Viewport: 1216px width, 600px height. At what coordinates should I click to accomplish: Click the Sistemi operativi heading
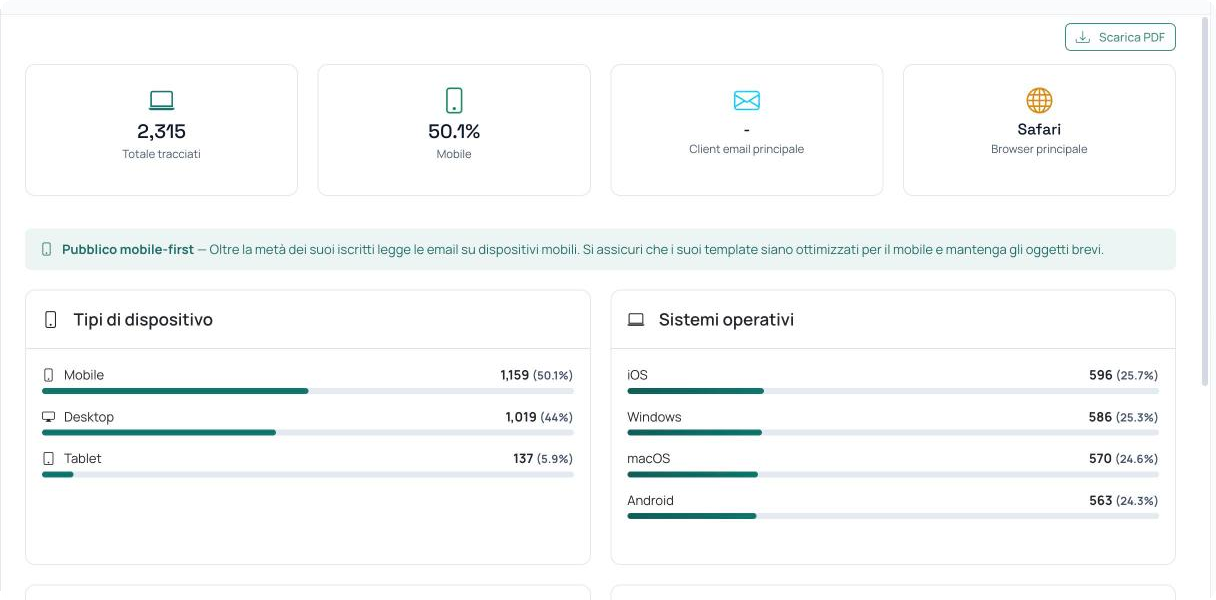pyautogui.click(x=726, y=320)
